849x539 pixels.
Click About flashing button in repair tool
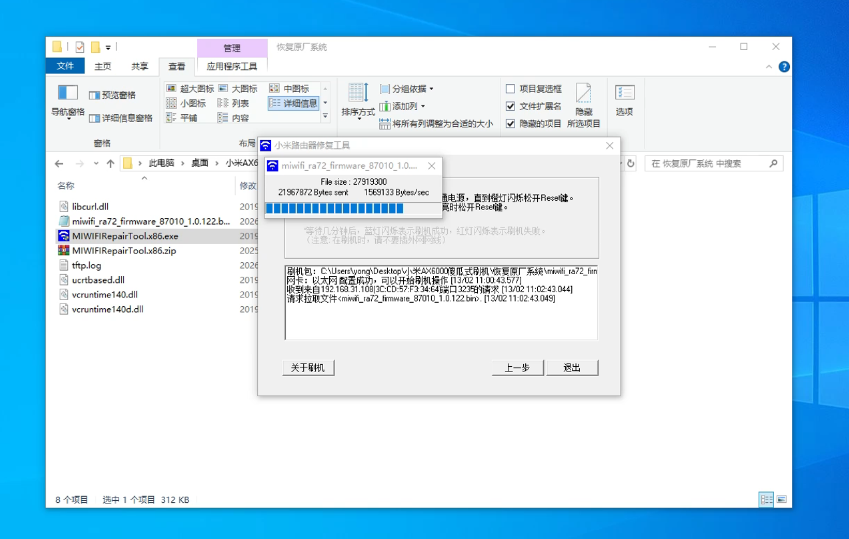click(308, 367)
